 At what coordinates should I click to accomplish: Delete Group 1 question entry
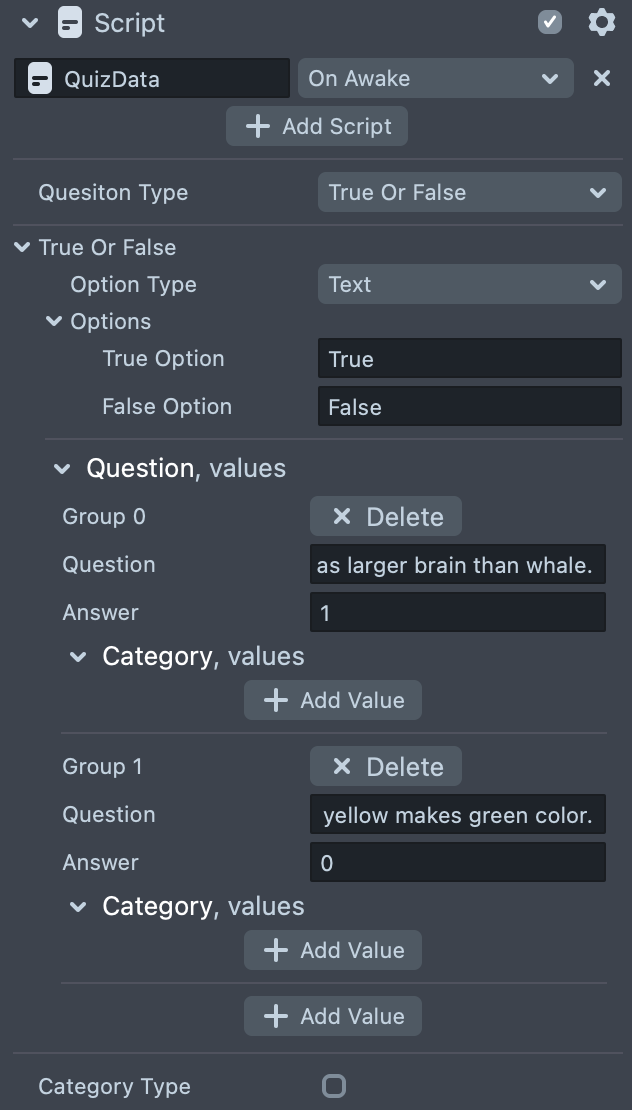[x=385, y=766]
